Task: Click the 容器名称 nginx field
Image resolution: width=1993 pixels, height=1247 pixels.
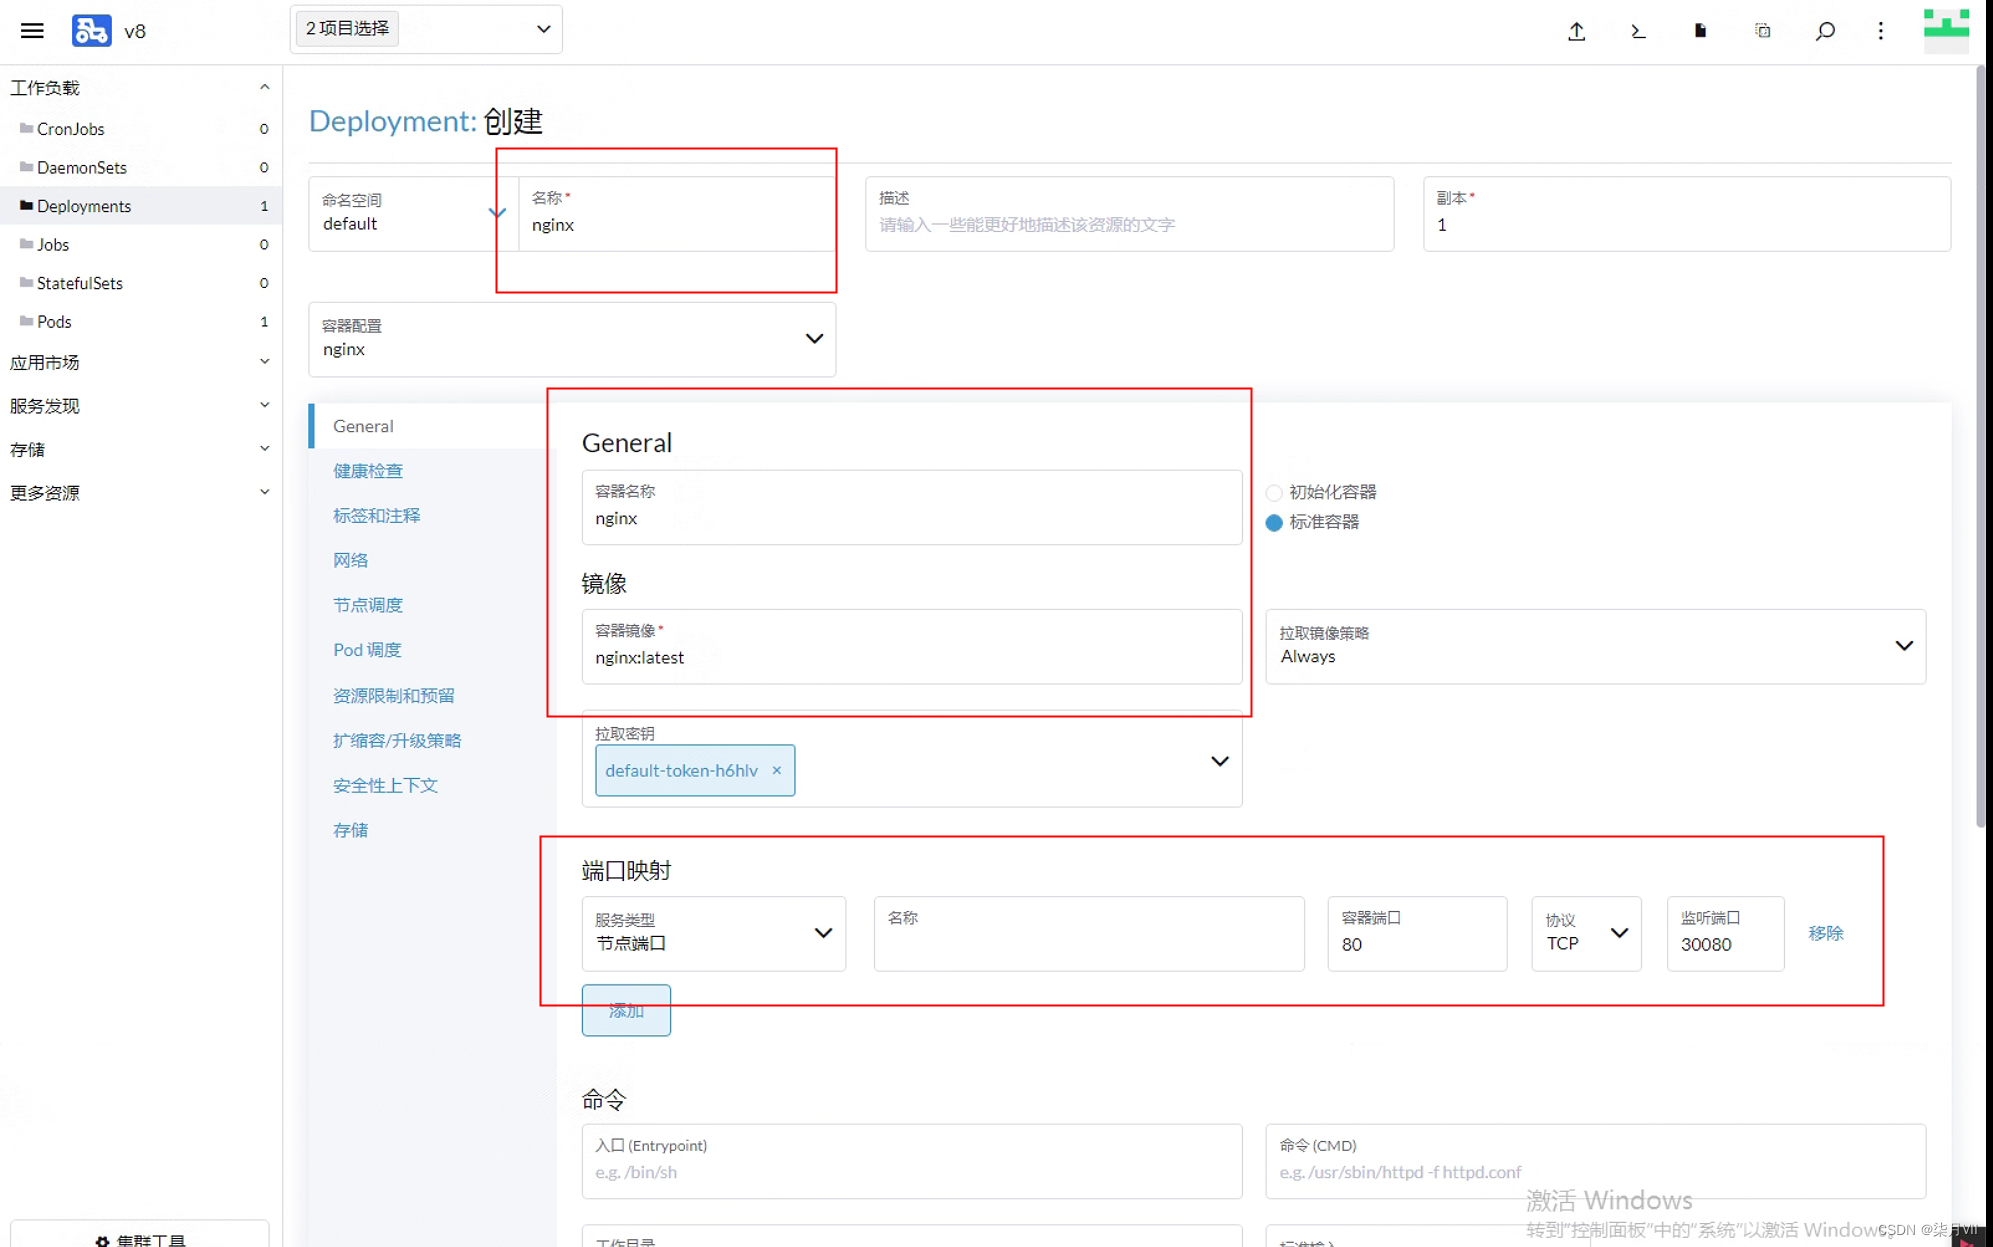Action: pyautogui.click(x=912, y=507)
